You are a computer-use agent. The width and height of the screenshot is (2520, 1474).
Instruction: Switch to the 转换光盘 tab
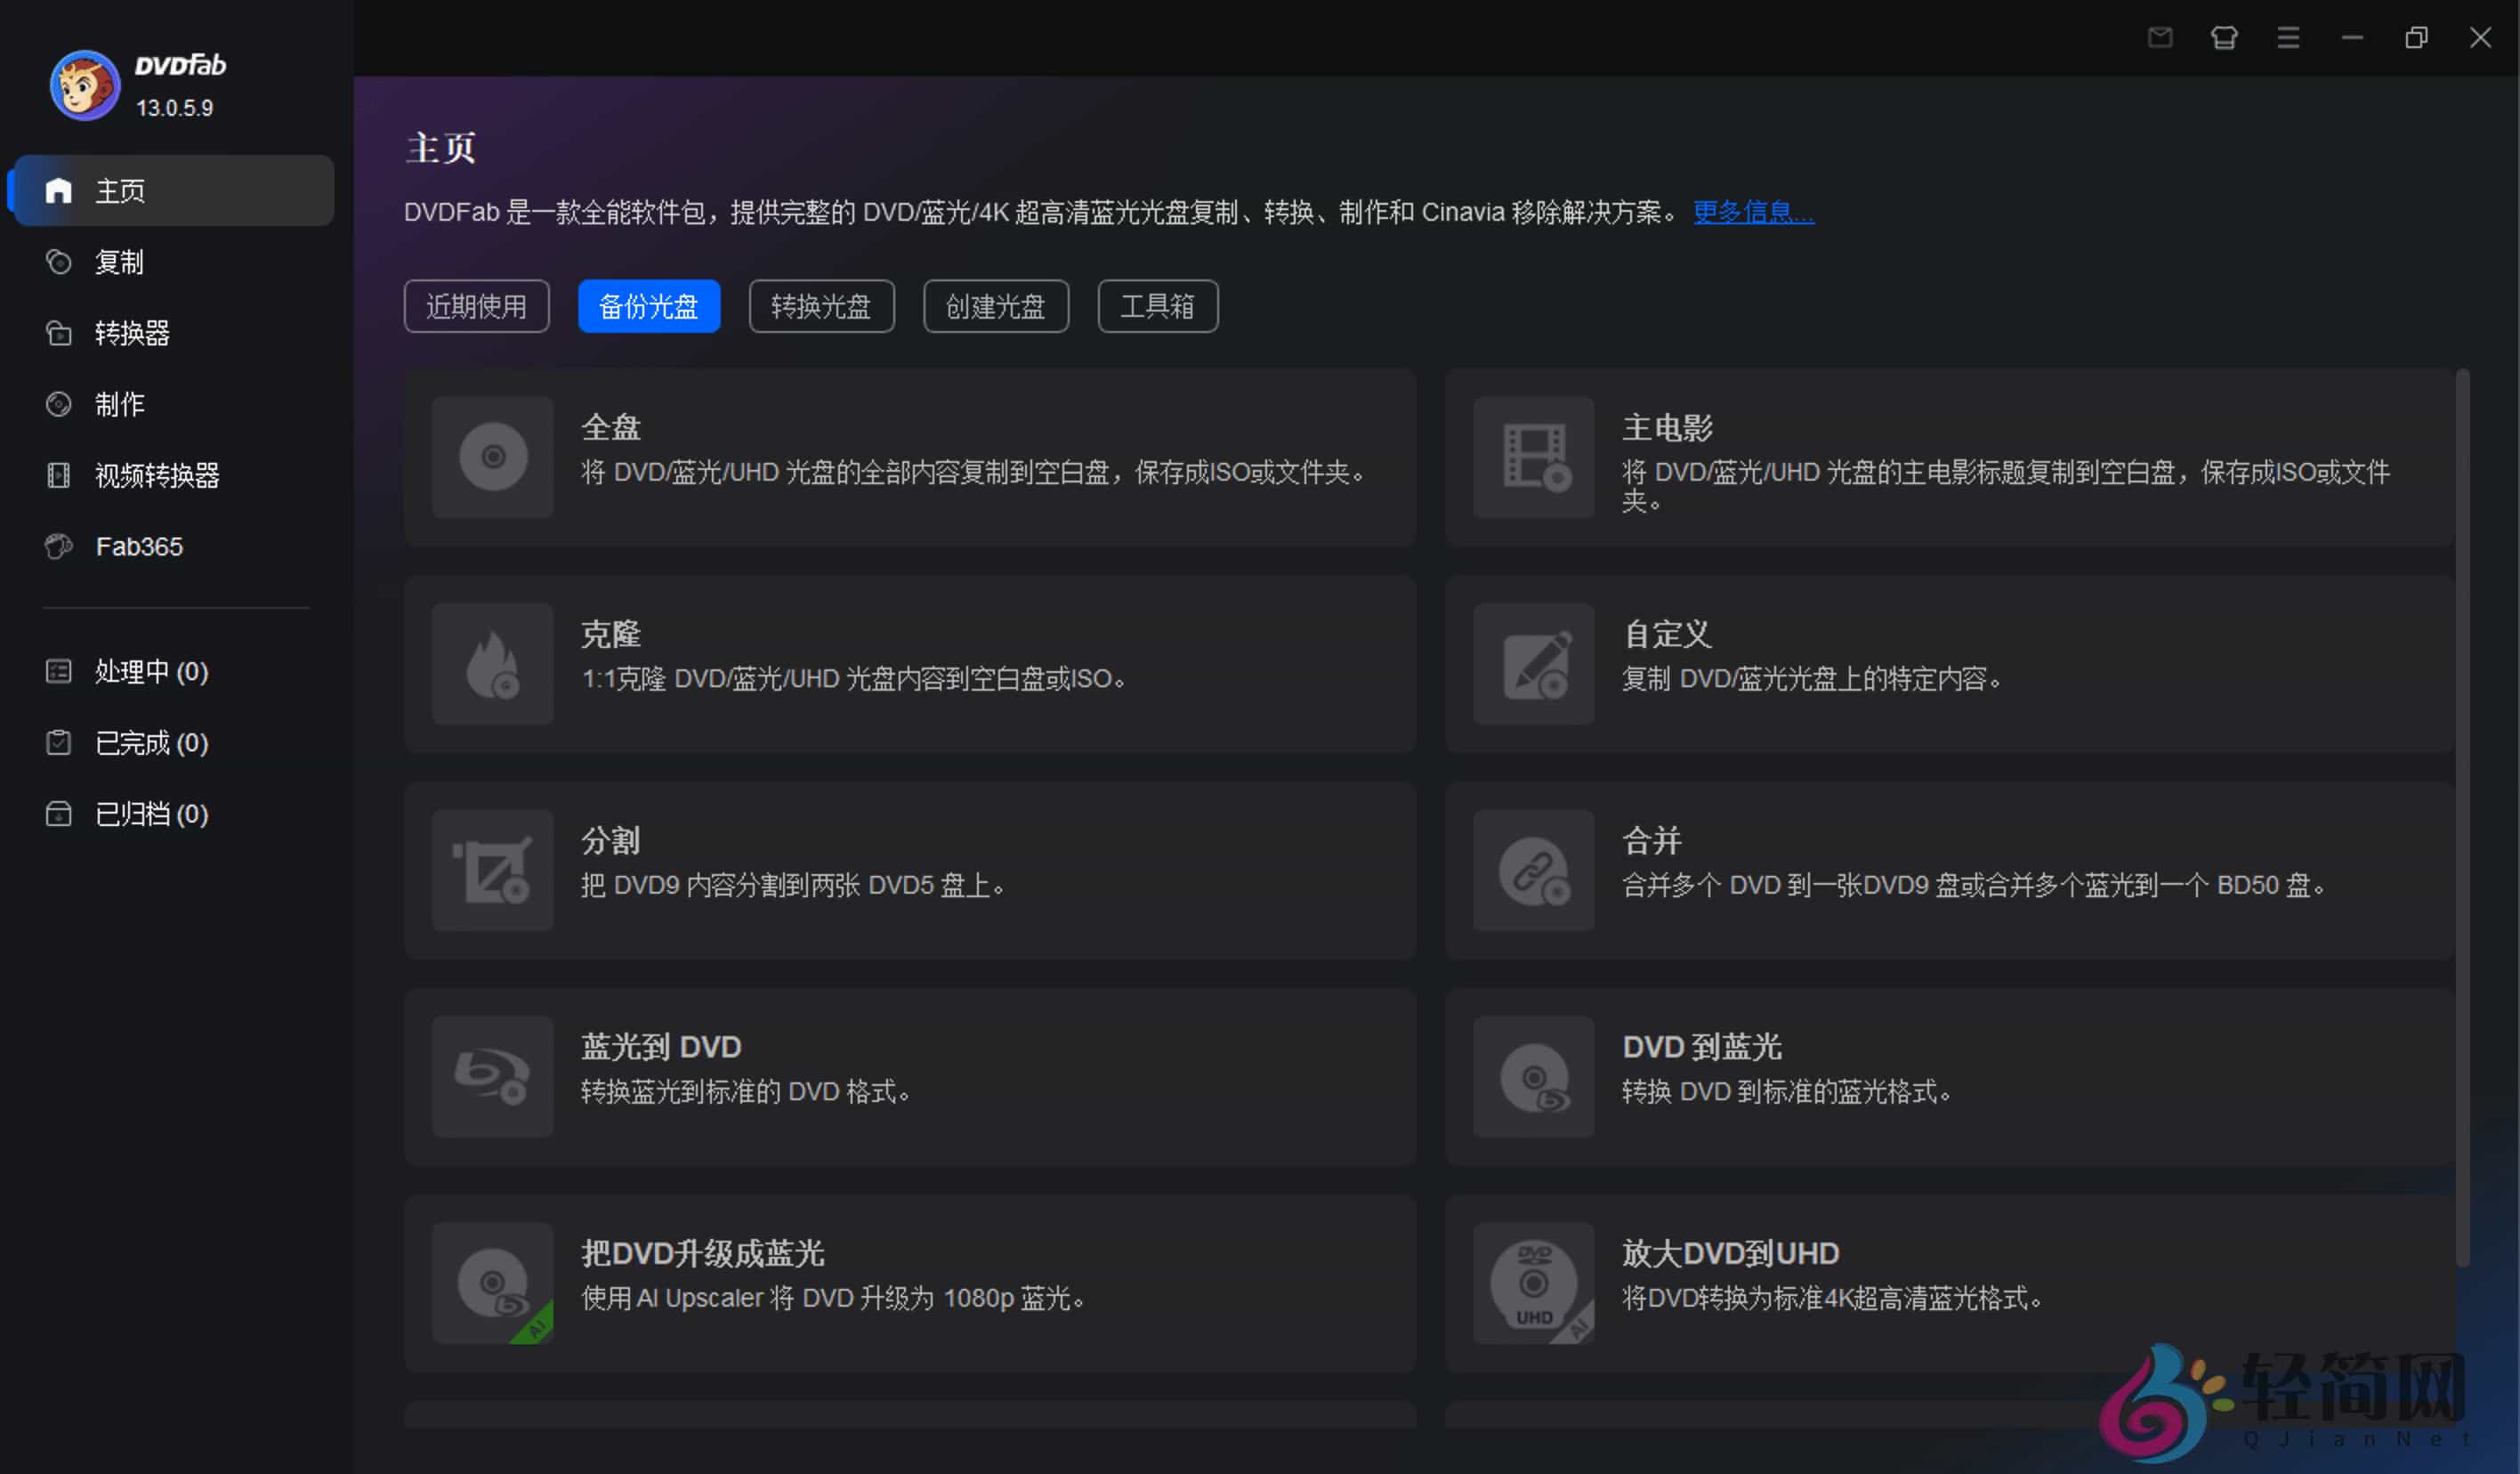(822, 306)
